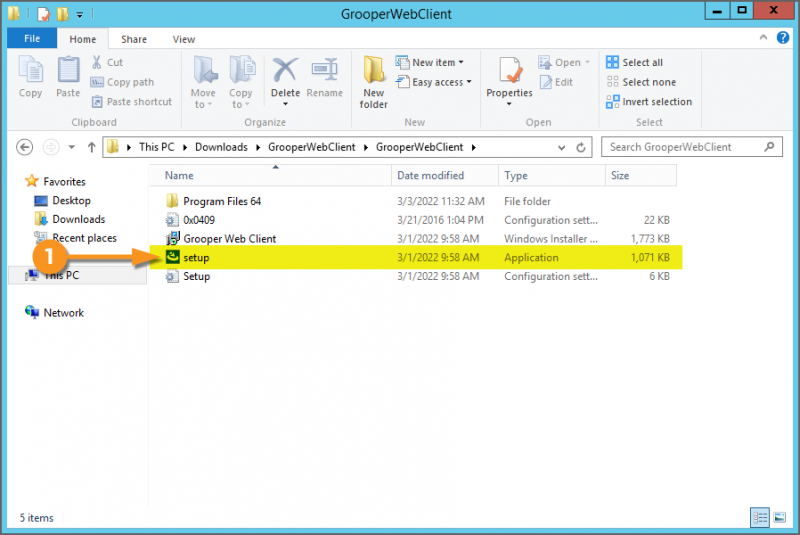Click Paste shortcut in the ribbon

(x=132, y=102)
